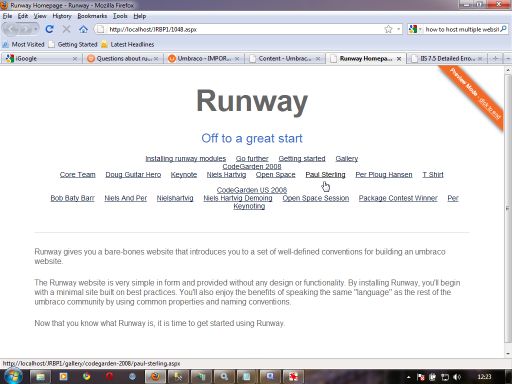Go to the Firefox home page icon
This screenshot has width=512, height=384.
[x=83, y=29]
